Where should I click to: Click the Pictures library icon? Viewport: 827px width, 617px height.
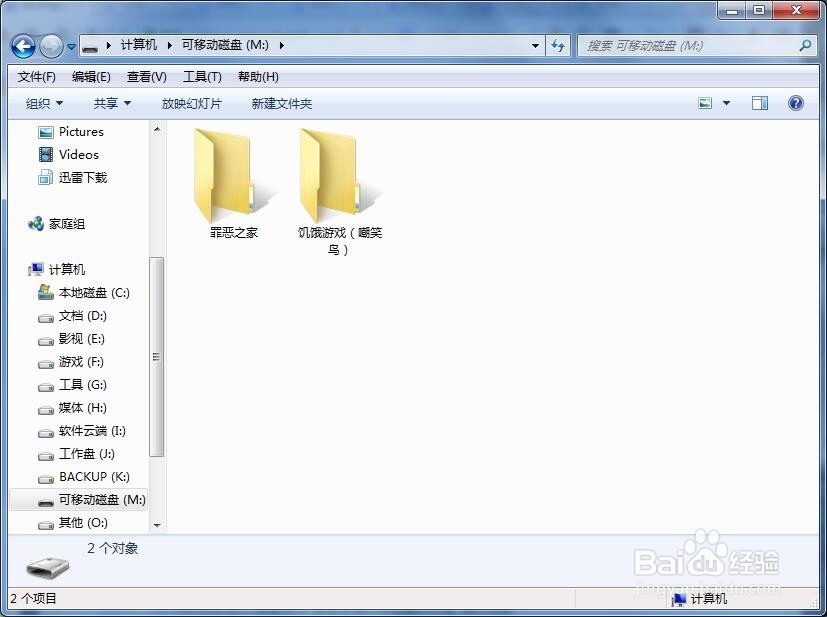[x=46, y=132]
